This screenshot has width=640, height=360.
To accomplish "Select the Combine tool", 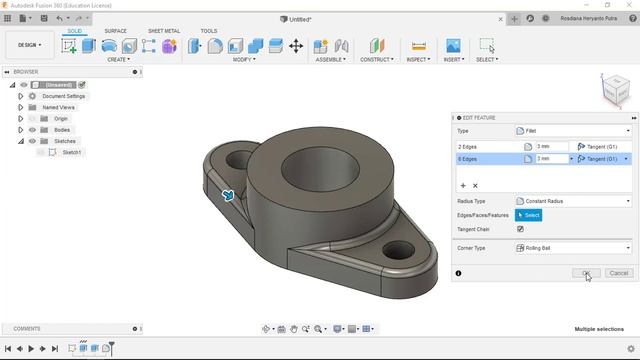I will [x=256, y=46].
